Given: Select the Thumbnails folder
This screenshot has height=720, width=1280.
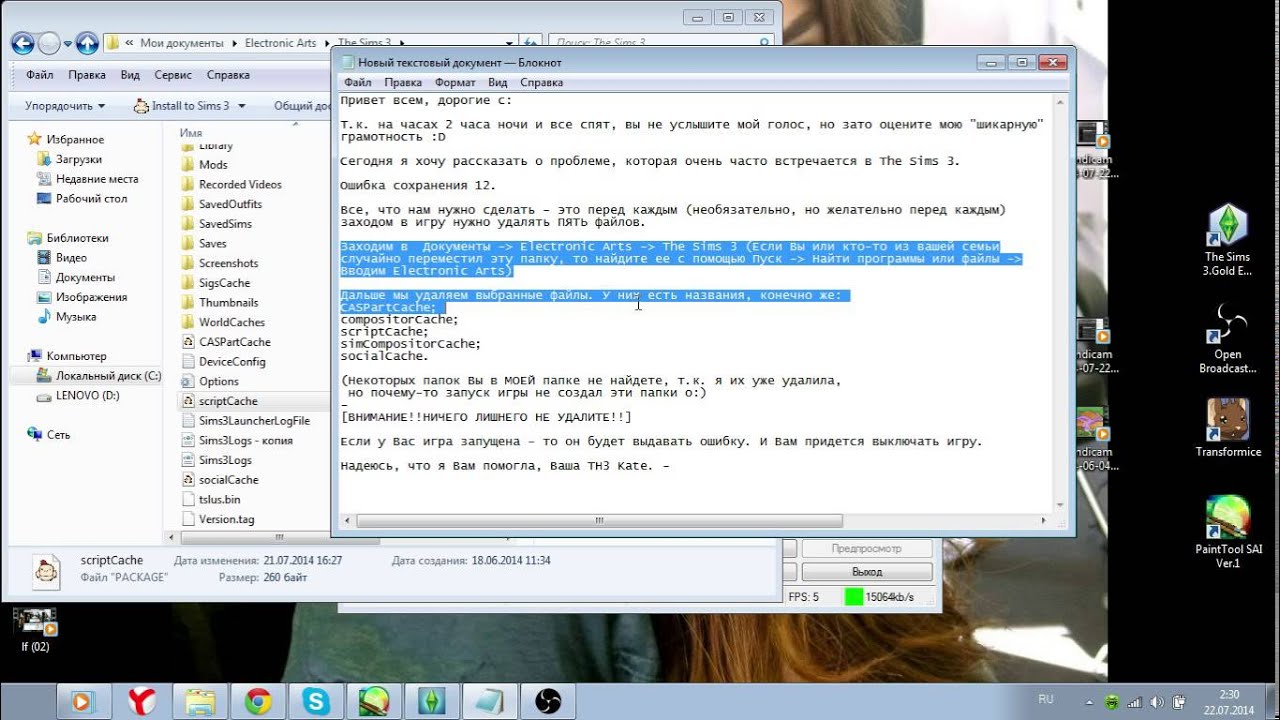Looking at the screenshot, I should point(228,302).
